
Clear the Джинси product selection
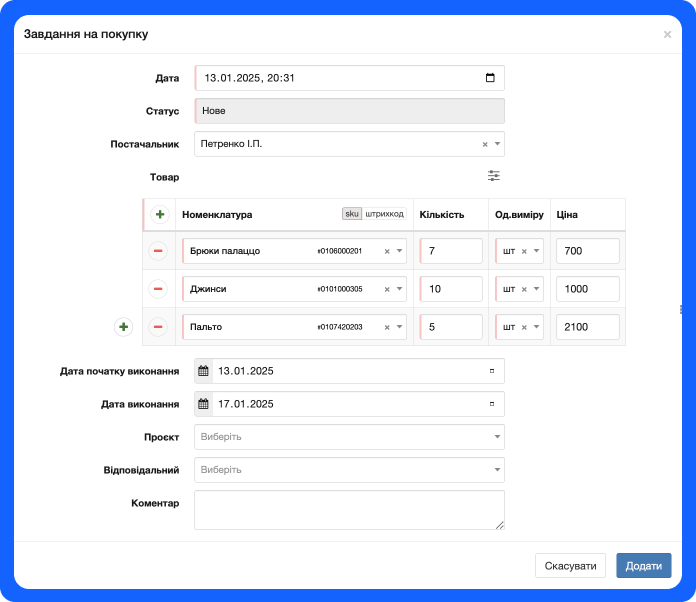tap(387, 289)
